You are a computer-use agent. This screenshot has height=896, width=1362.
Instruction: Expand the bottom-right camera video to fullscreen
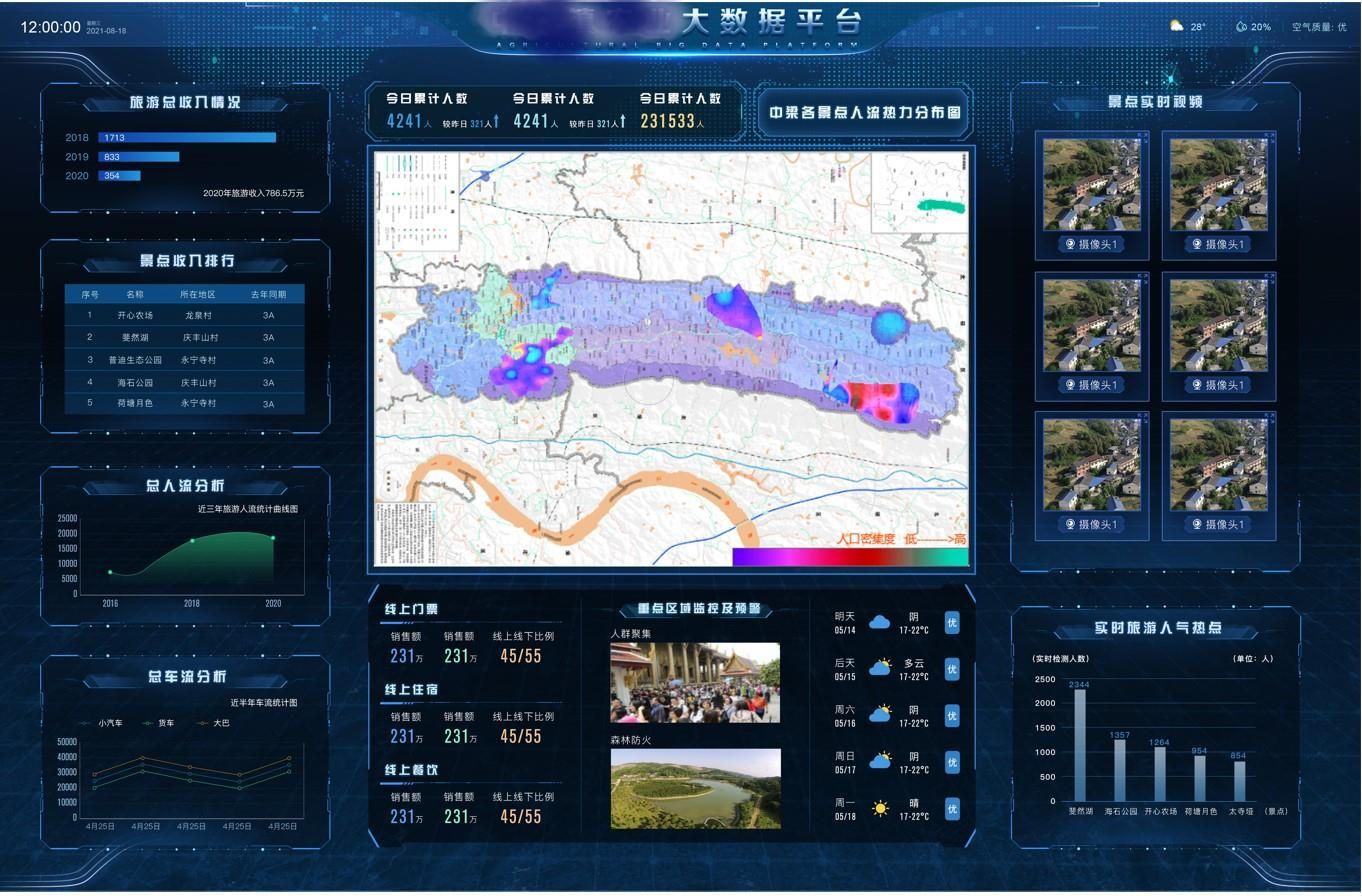click(x=1269, y=416)
